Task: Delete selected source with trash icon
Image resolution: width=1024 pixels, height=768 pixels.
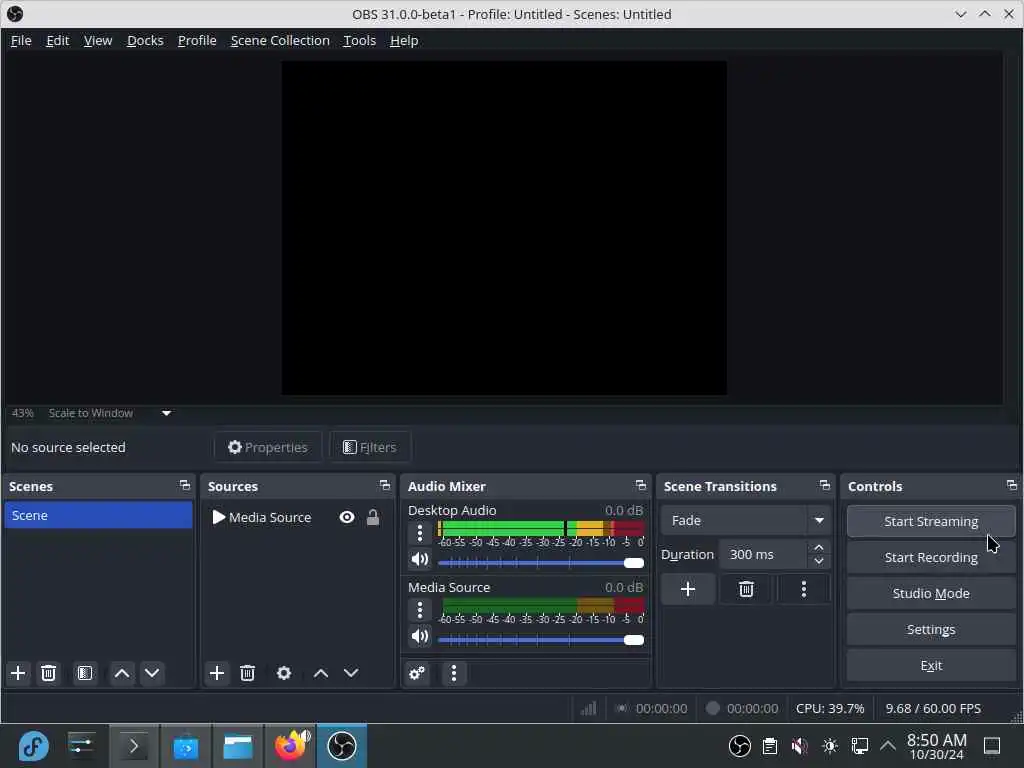Action: point(248,673)
